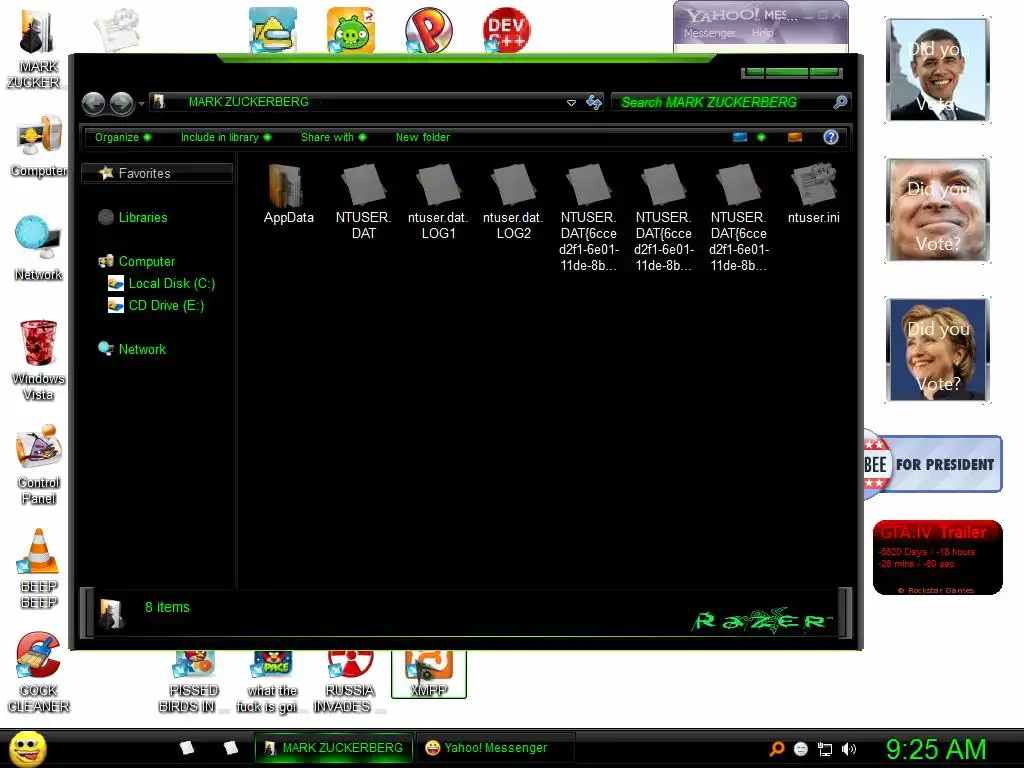Click the New folder button
Screen dimensions: 1024x768
click(x=423, y=137)
